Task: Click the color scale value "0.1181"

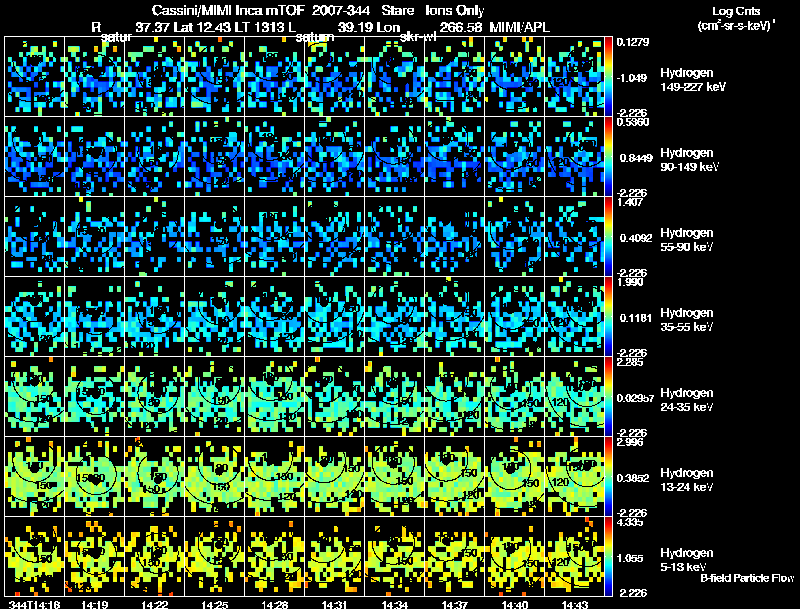Action: 636,318
